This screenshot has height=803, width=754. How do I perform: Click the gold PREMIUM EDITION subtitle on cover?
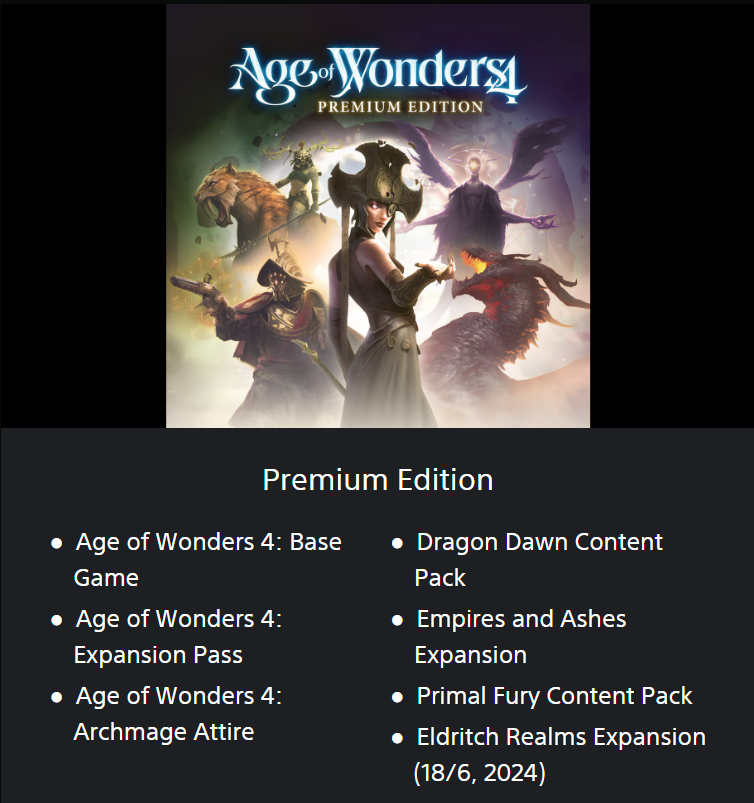pos(400,107)
